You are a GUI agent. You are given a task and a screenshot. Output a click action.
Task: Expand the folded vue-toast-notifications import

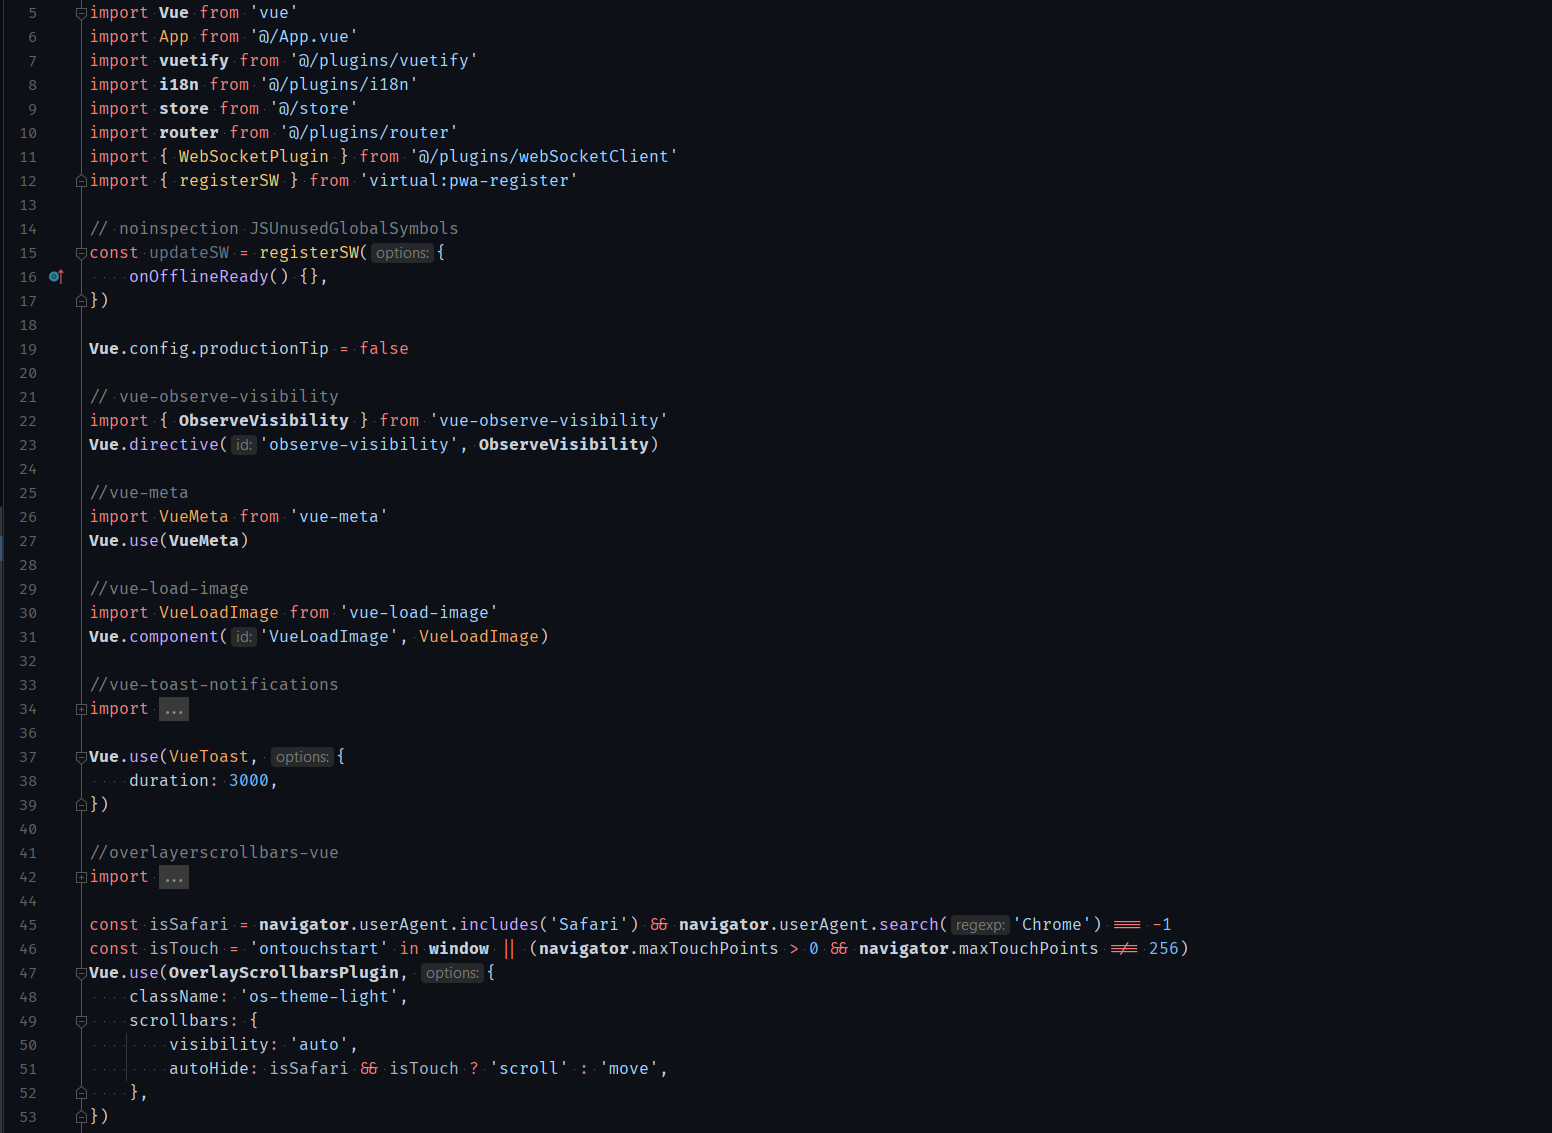(173, 708)
